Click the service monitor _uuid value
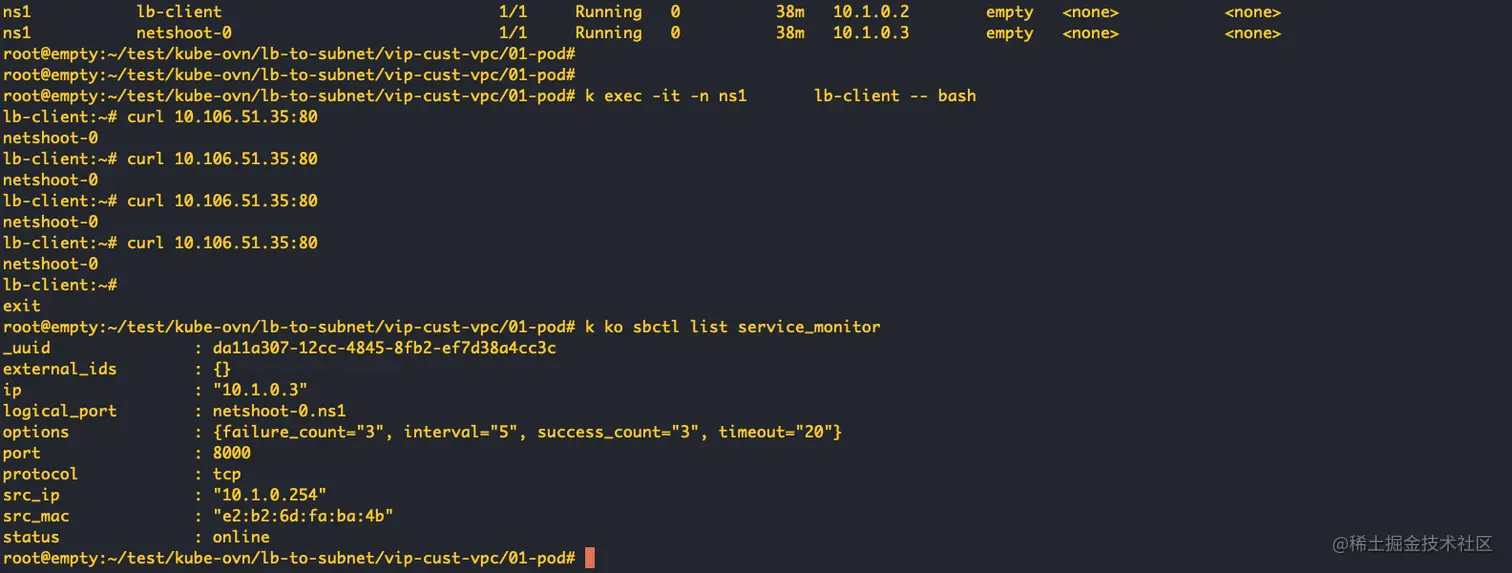 point(384,348)
